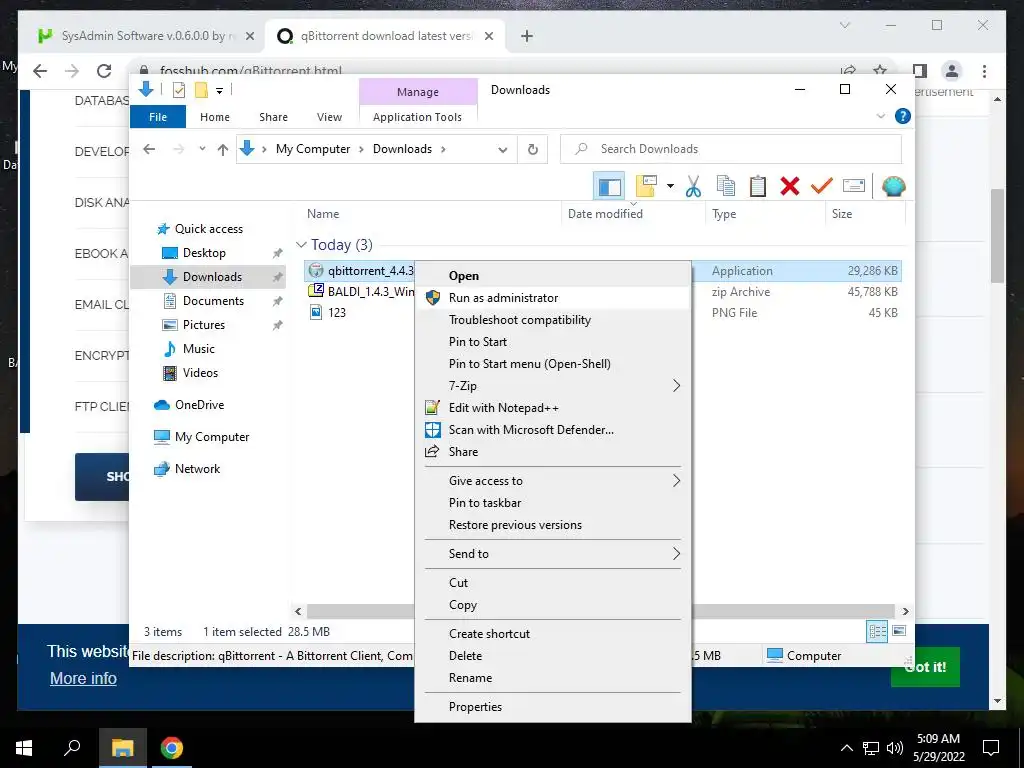Sort by the Size column header

[x=866, y=214]
